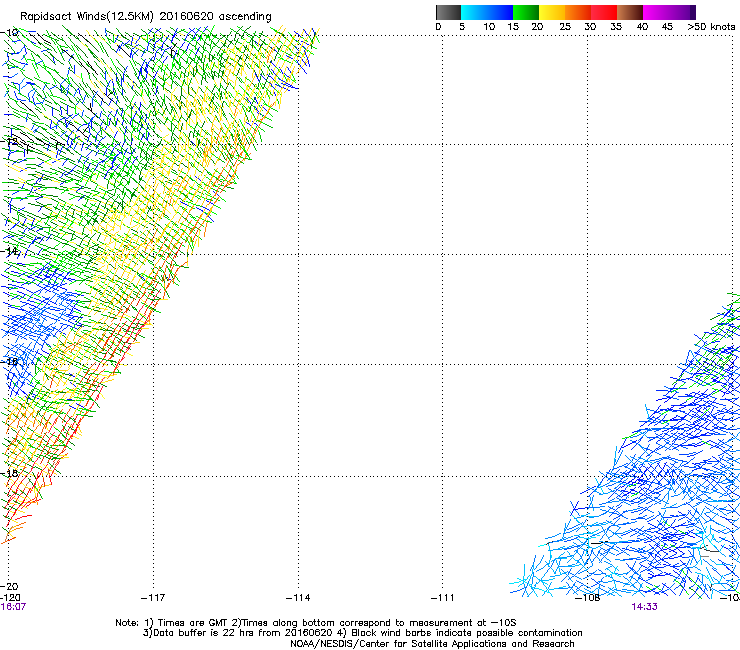740x650 pixels.
Task: Click the gray 0-5 knots legend segment
Action: point(448,12)
